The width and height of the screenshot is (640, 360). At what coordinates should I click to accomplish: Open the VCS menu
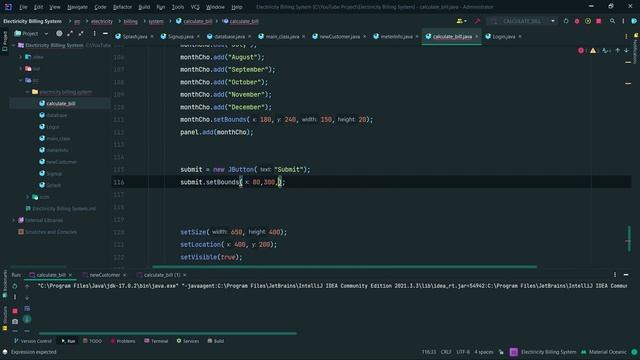click(195, 7)
